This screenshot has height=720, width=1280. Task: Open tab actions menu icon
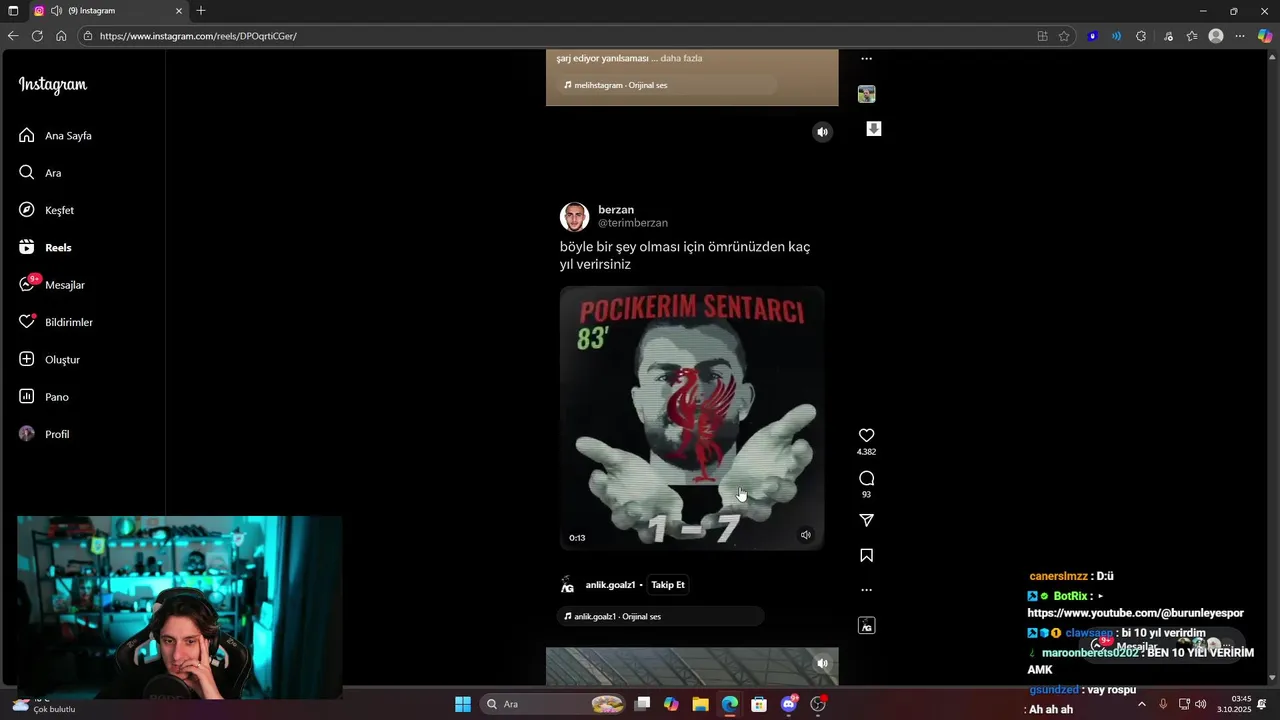[13, 11]
